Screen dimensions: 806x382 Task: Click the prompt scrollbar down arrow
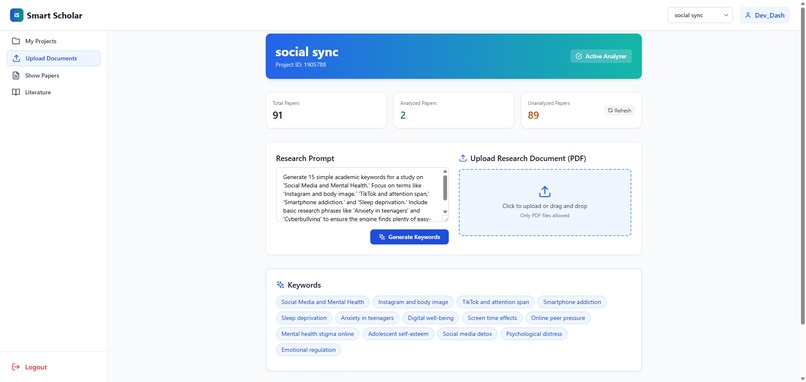(x=445, y=211)
